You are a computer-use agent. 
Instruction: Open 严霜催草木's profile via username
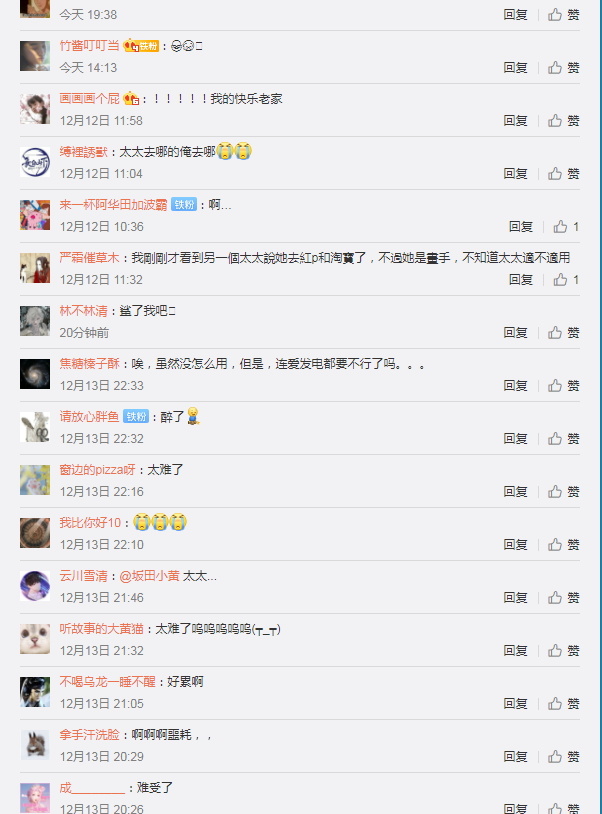pyautogui.click(x=89, y=257)
